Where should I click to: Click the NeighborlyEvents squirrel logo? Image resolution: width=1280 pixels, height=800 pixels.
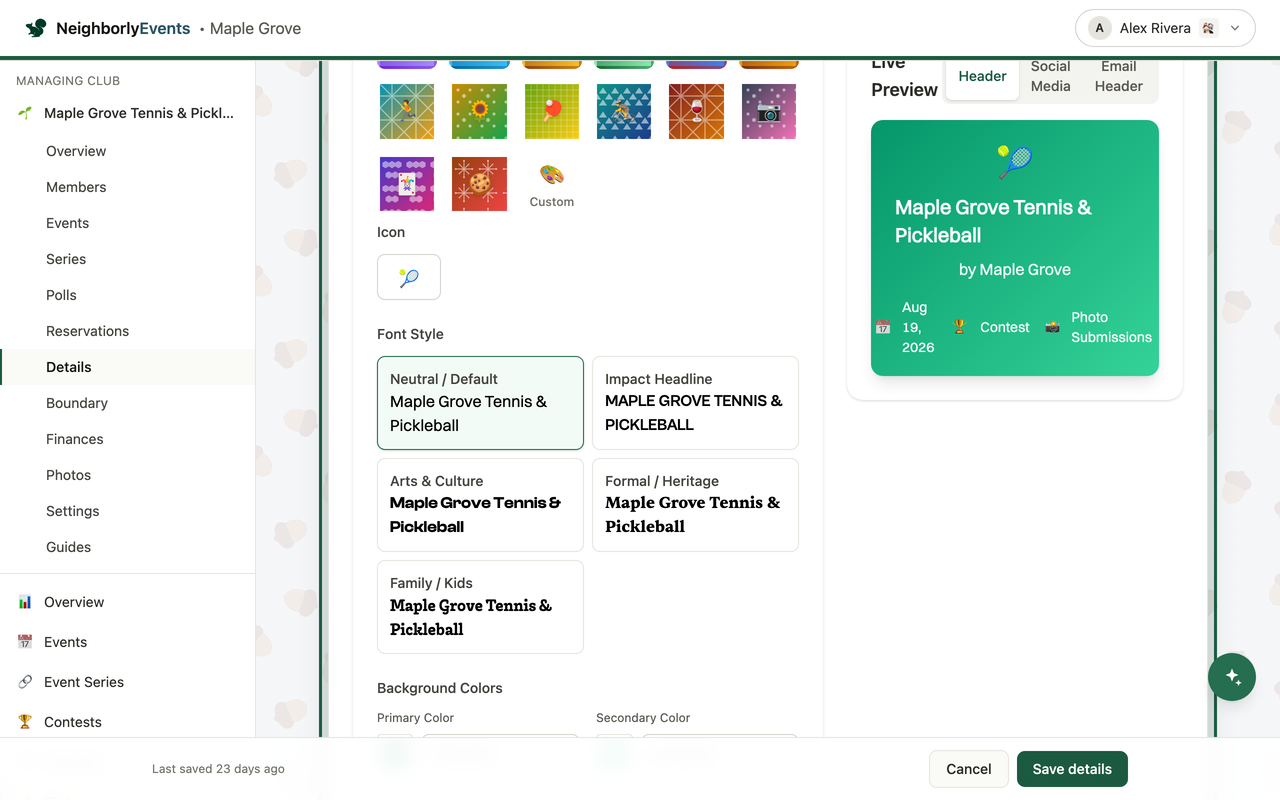point(36,28)
